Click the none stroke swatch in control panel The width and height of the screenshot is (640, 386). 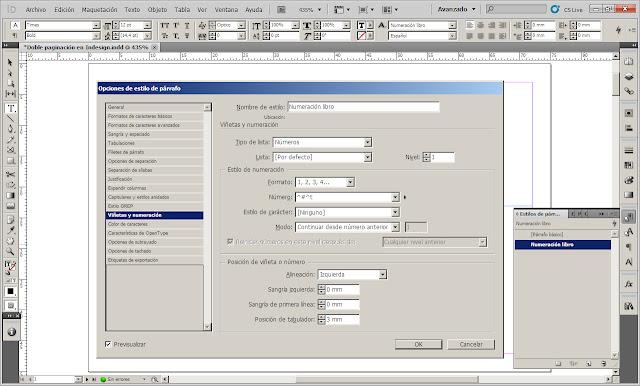(x=361, y=36)
